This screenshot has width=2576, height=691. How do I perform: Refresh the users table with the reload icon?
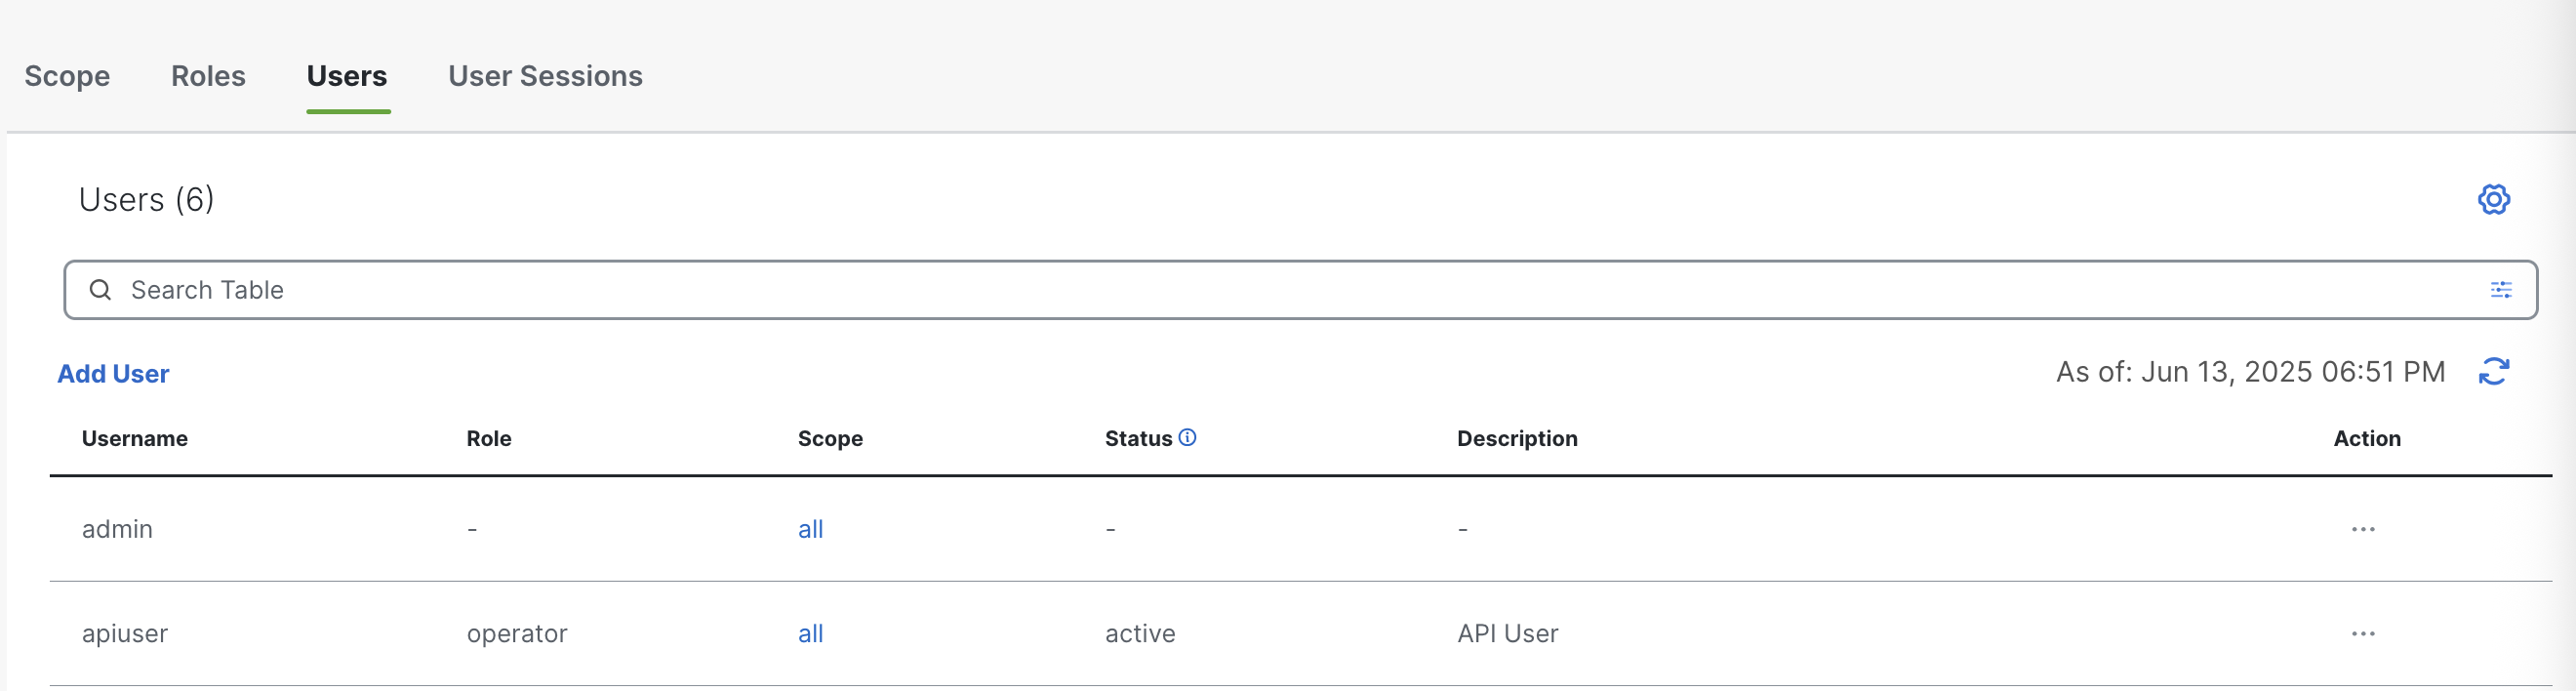point(2493,372)
